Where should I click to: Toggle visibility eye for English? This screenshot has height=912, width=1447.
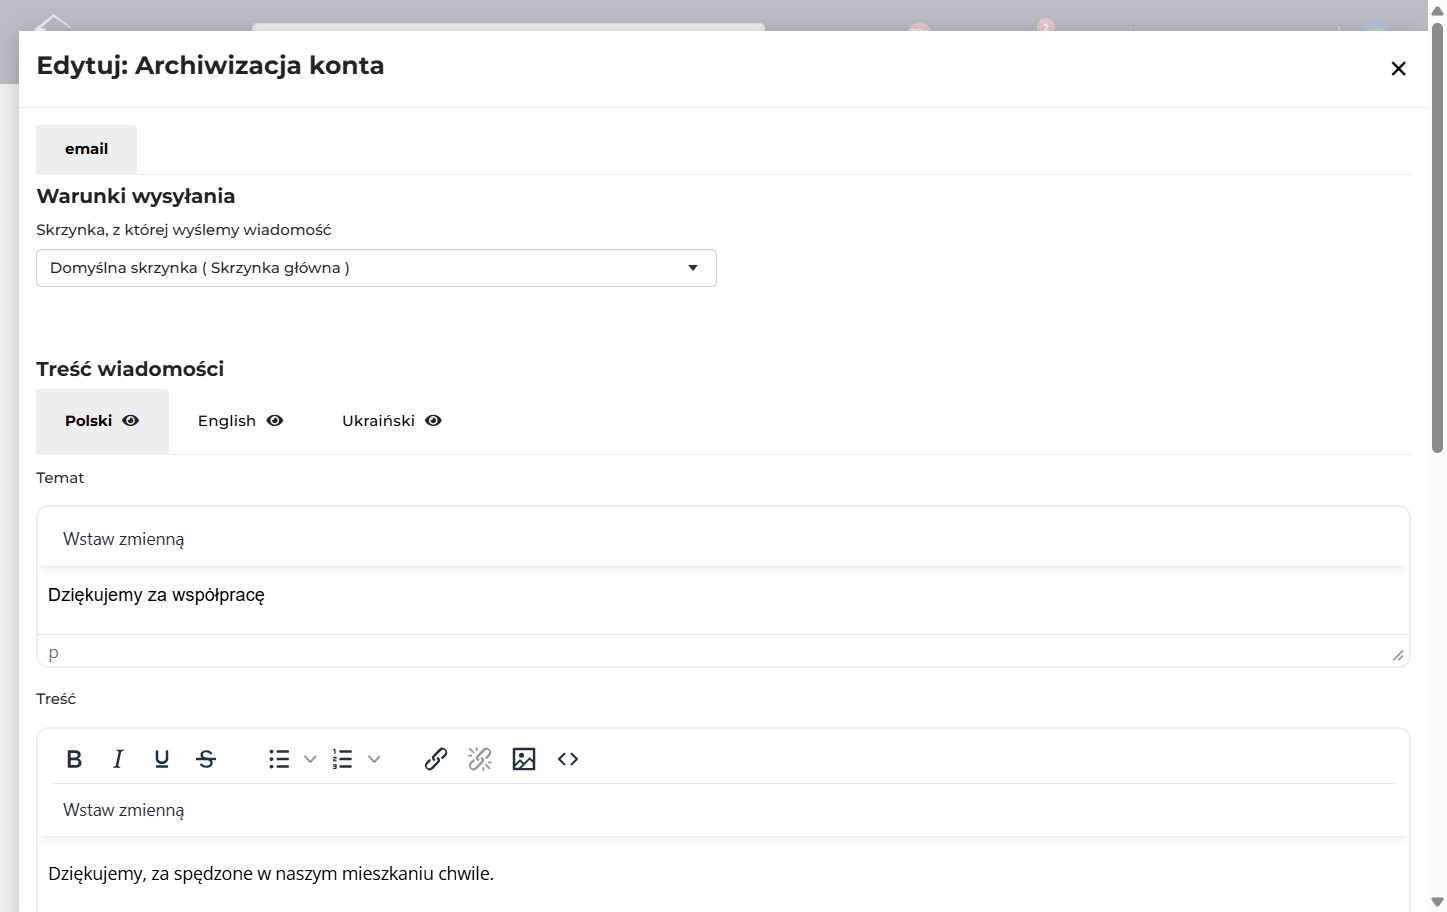[x=275, y=421]
